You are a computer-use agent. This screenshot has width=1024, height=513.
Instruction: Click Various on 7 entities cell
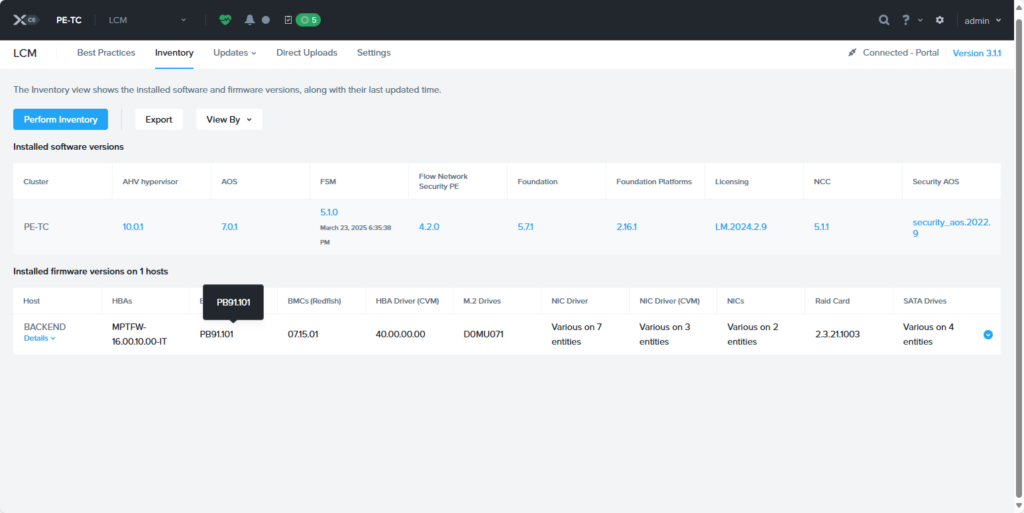pos(577,334)
